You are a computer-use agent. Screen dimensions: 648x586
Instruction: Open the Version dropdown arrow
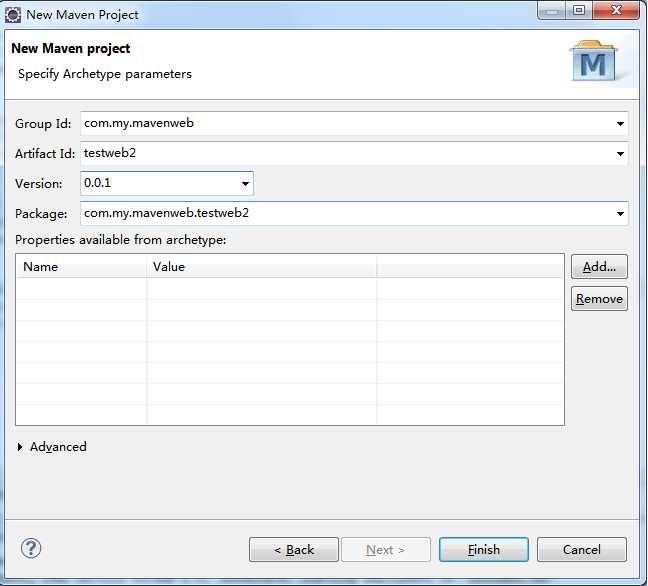pyautogui.click(x=245, y=183)
